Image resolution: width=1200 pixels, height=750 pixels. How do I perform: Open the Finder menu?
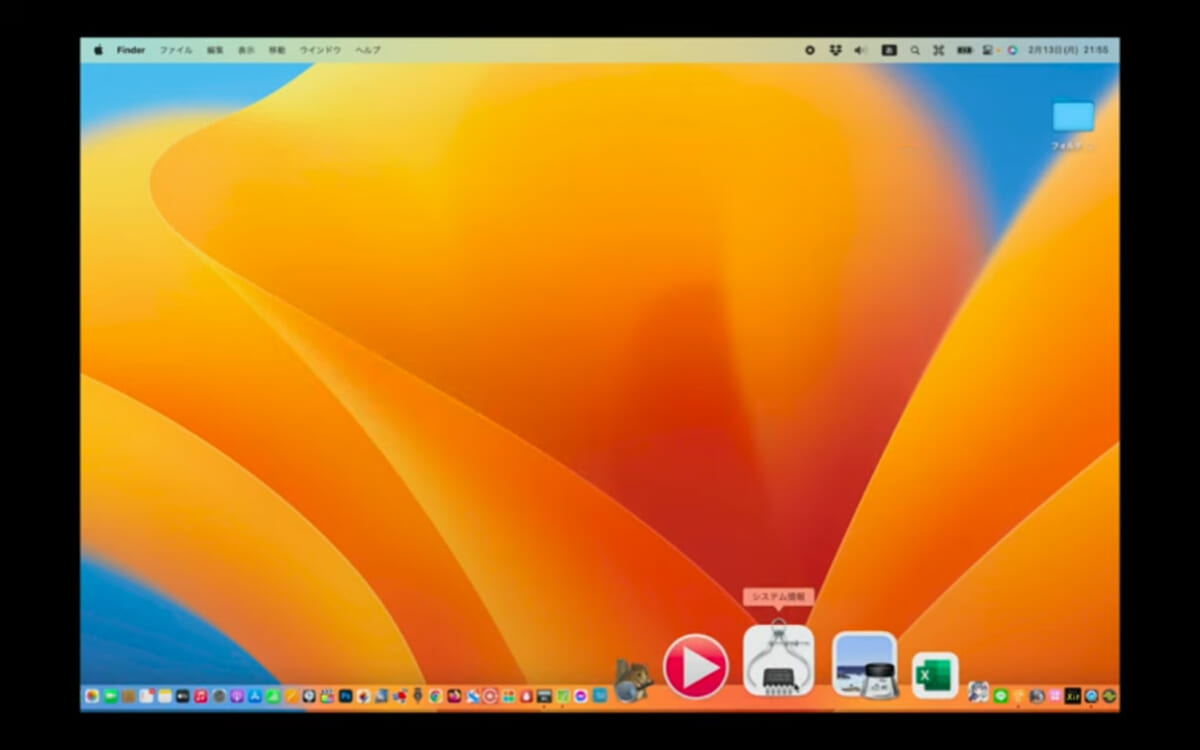pos(131,50)
